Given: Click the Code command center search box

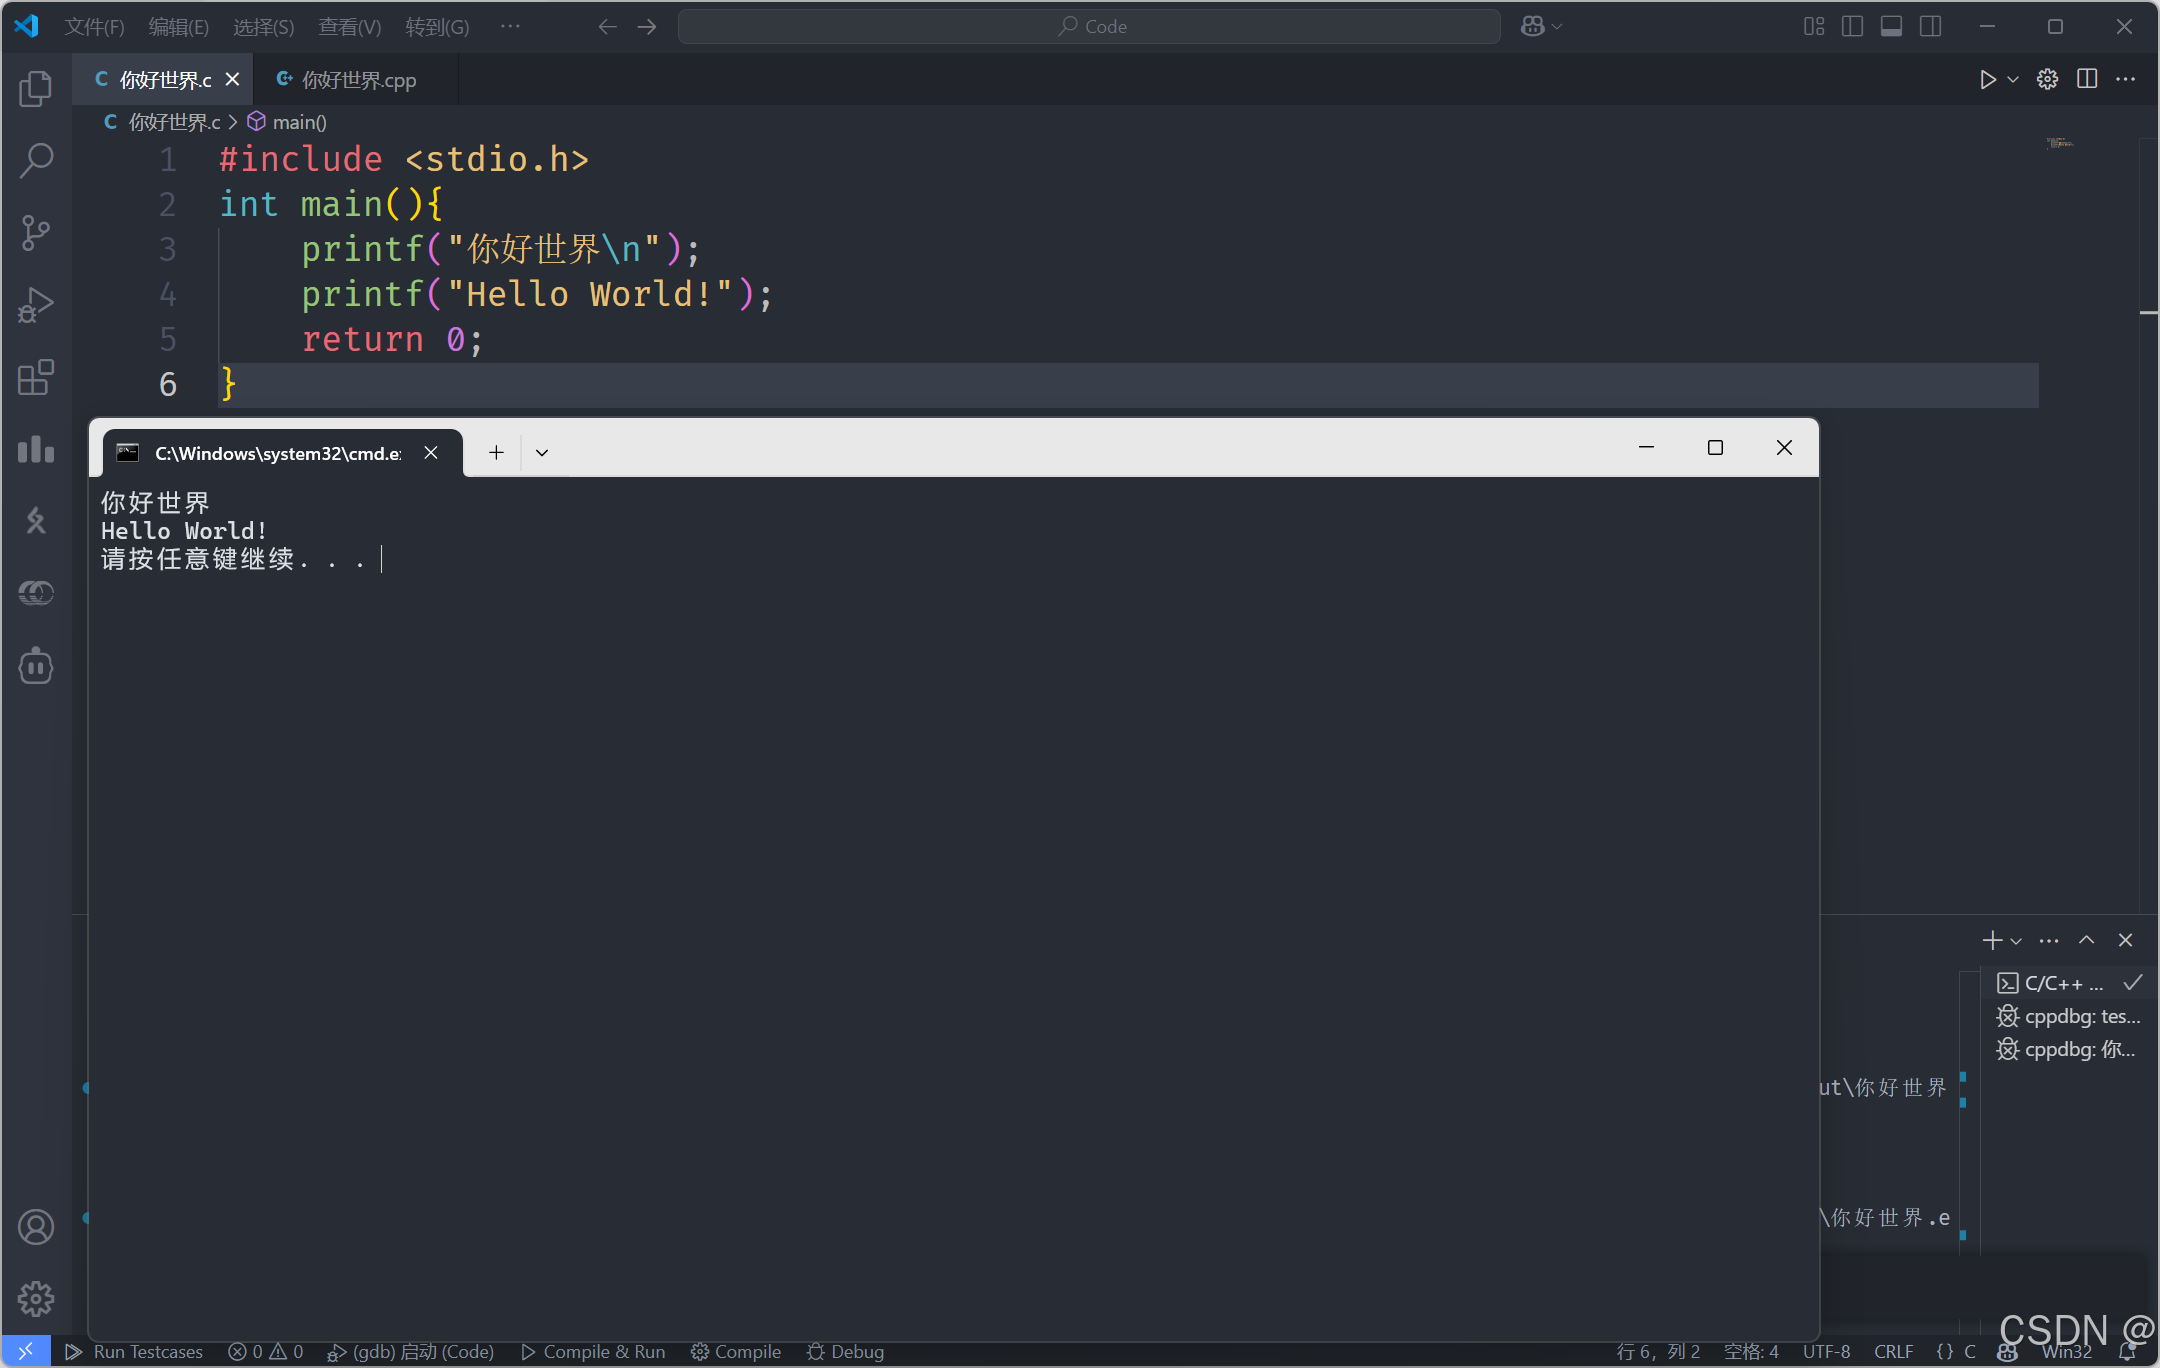Looking at the screenshot, I should (1088, 27).
